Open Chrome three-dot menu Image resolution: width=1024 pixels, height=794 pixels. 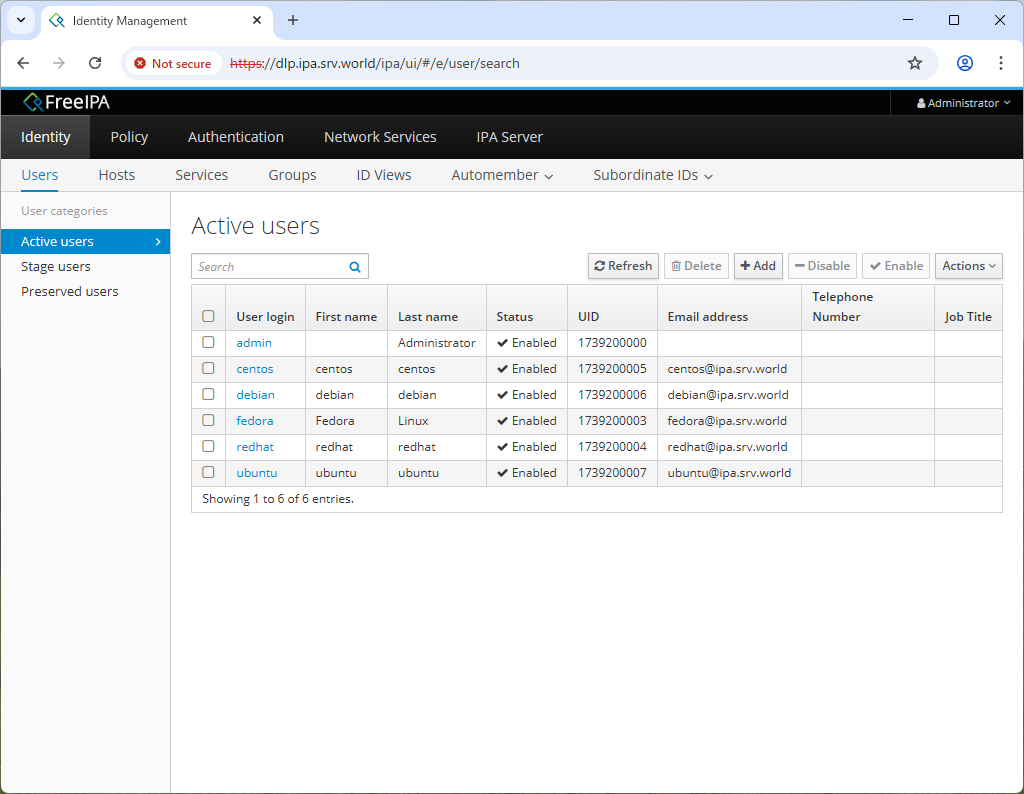(1001, 63)
